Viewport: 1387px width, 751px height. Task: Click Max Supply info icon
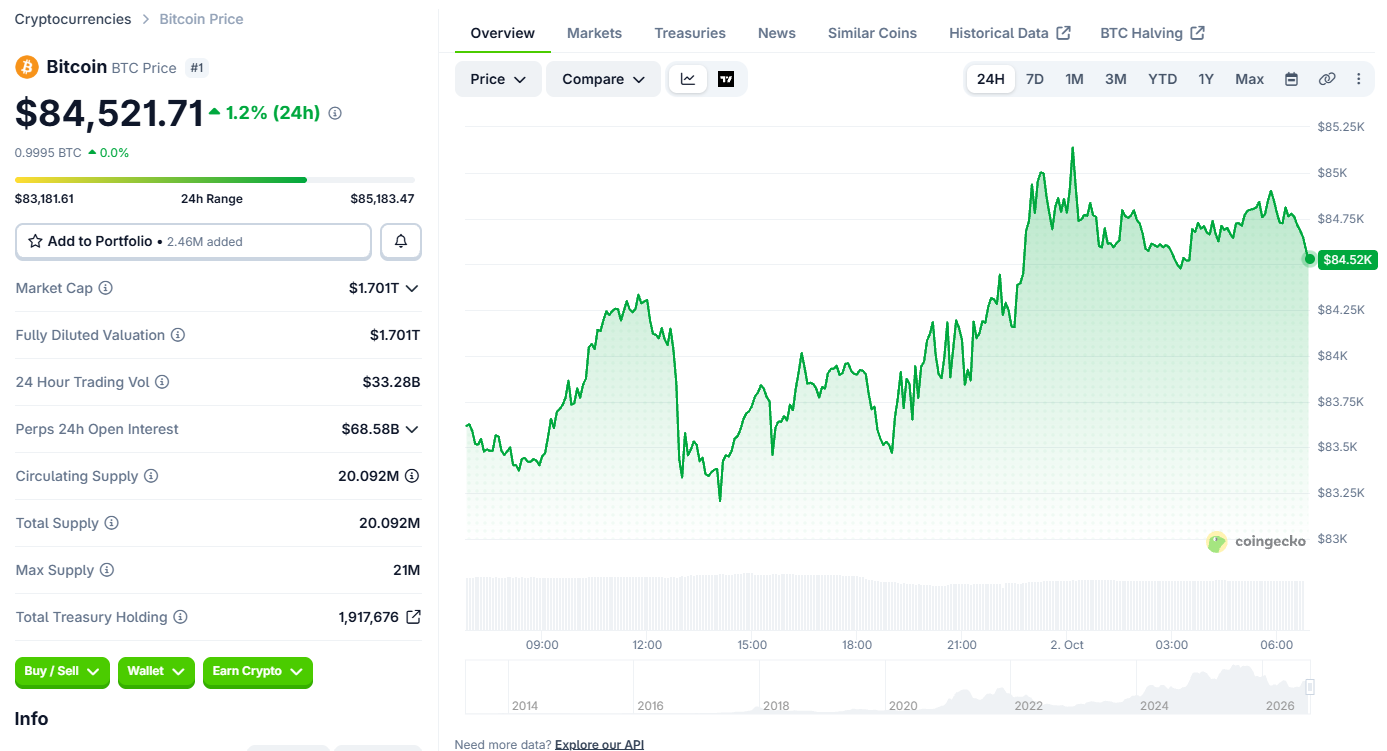[107, 570]
